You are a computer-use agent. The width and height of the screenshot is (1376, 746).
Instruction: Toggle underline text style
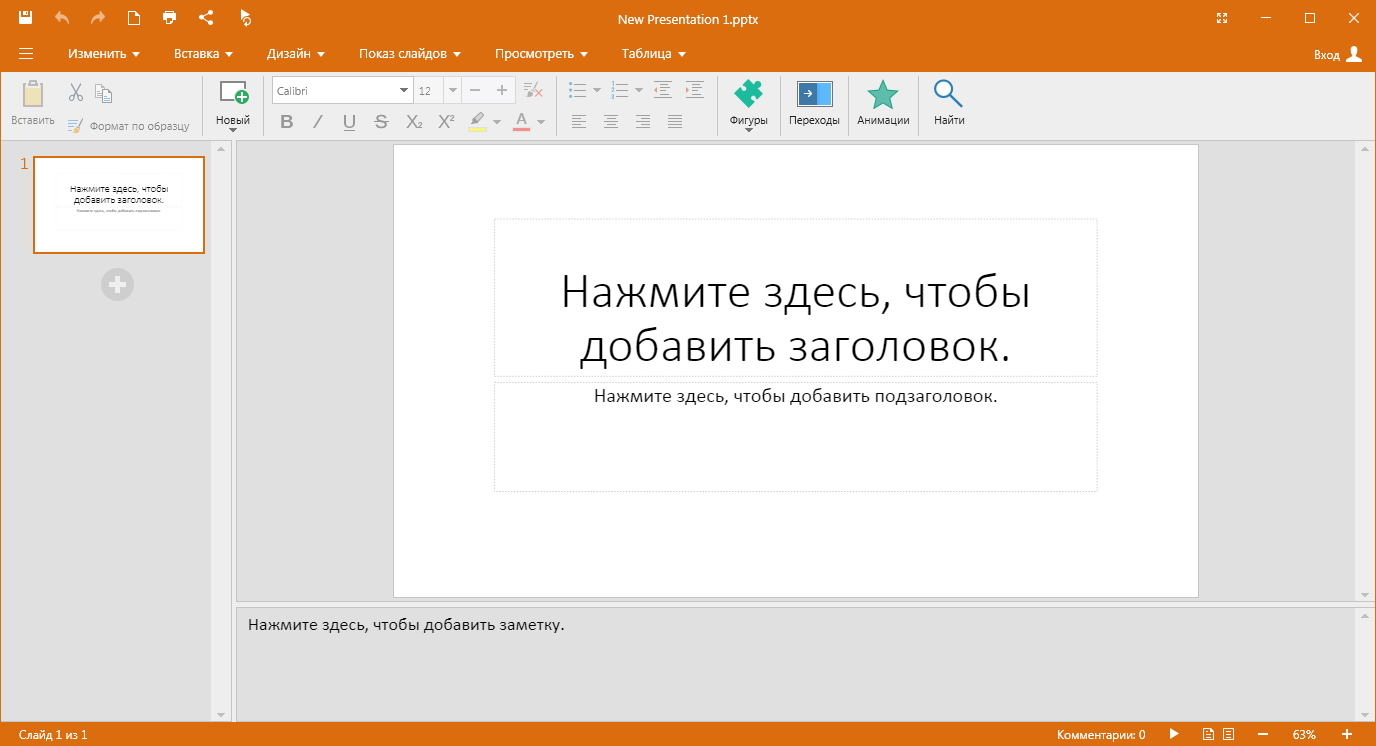pos(349,122)
